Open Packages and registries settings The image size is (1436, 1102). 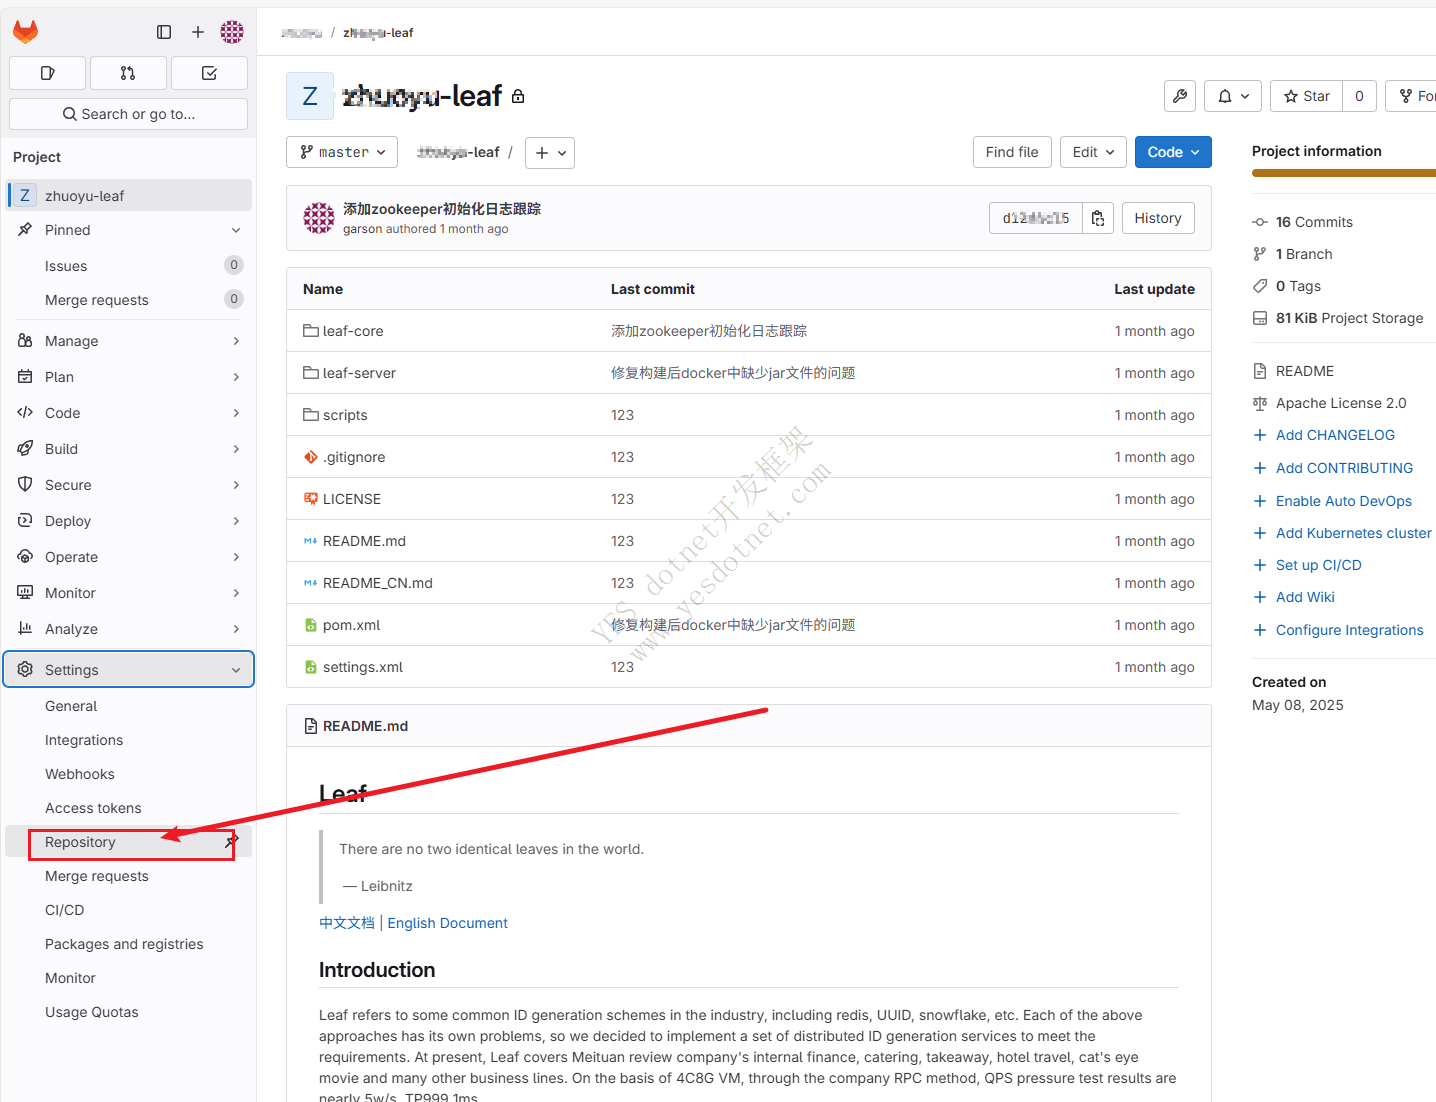pyautogui.click(x=128, y=944)
